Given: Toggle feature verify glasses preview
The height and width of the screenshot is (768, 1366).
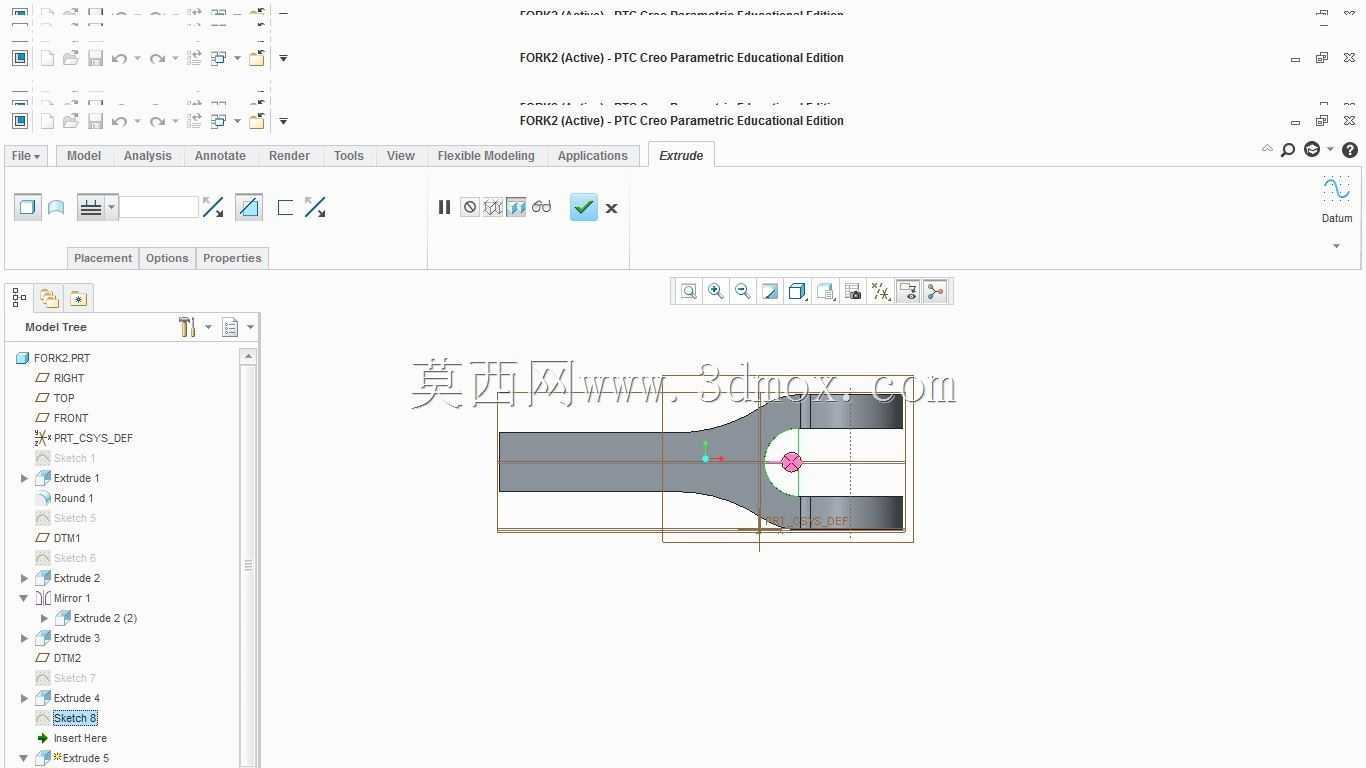Looking at the screenshot, I should click(542, 207).
